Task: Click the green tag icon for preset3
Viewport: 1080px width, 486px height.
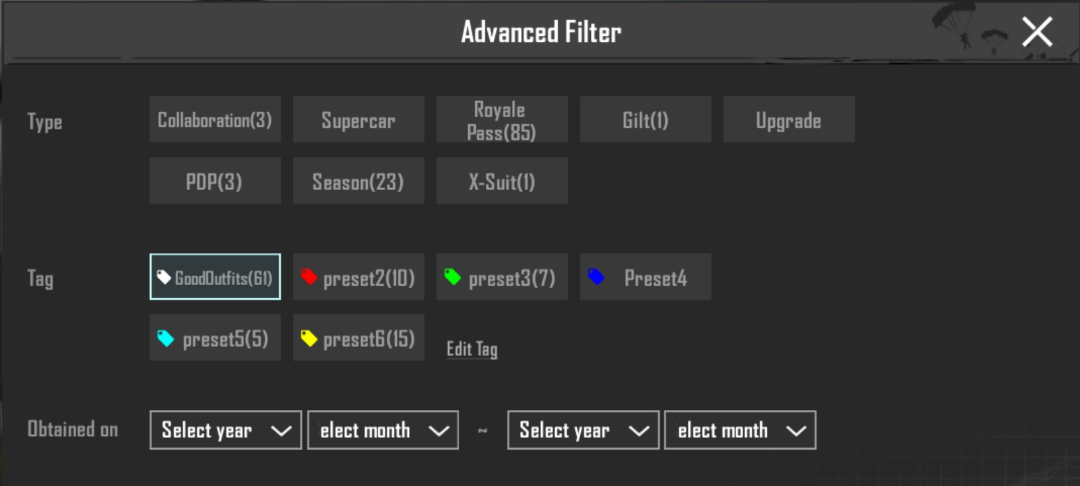Action: (x=453, y=277)
